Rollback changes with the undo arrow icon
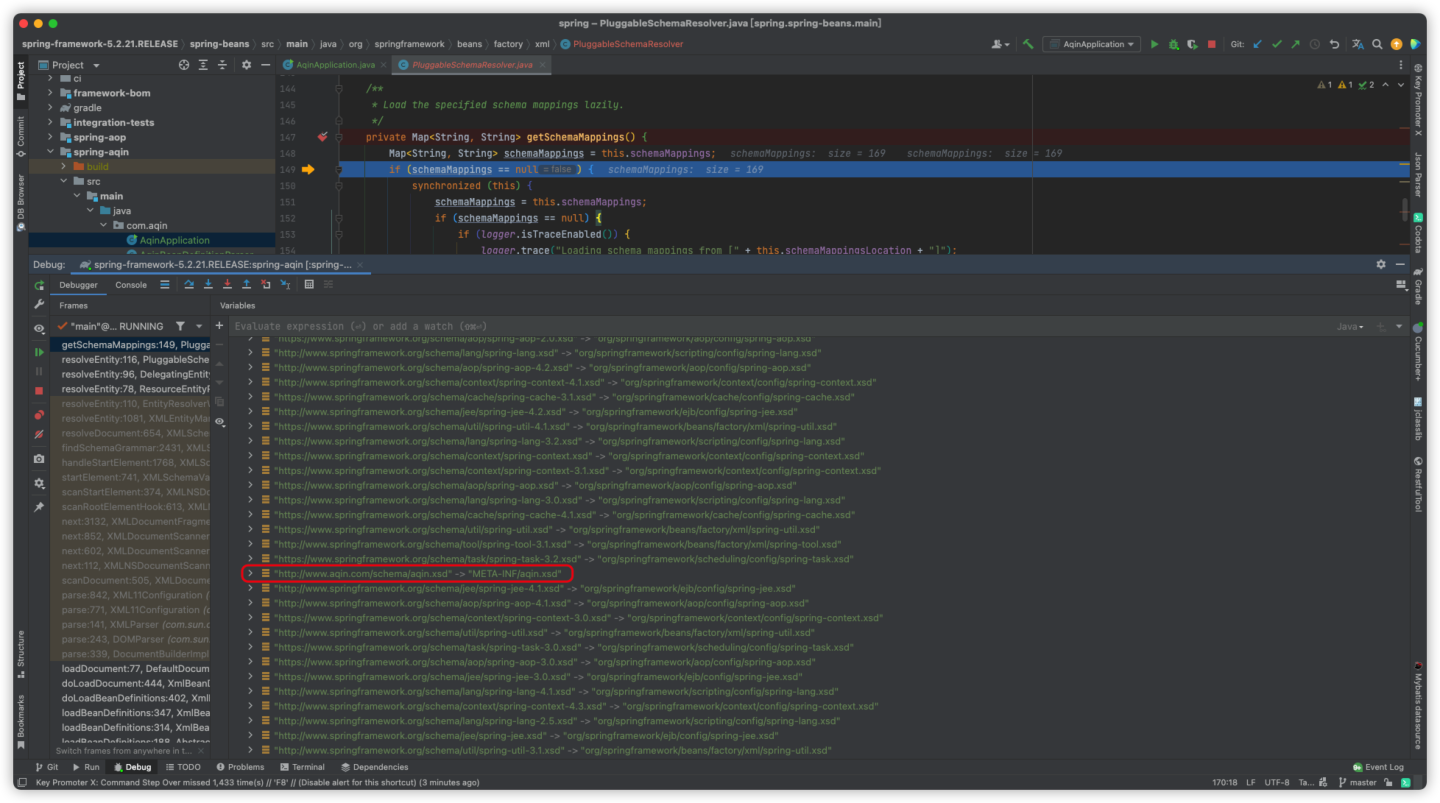 [1334, 44]
